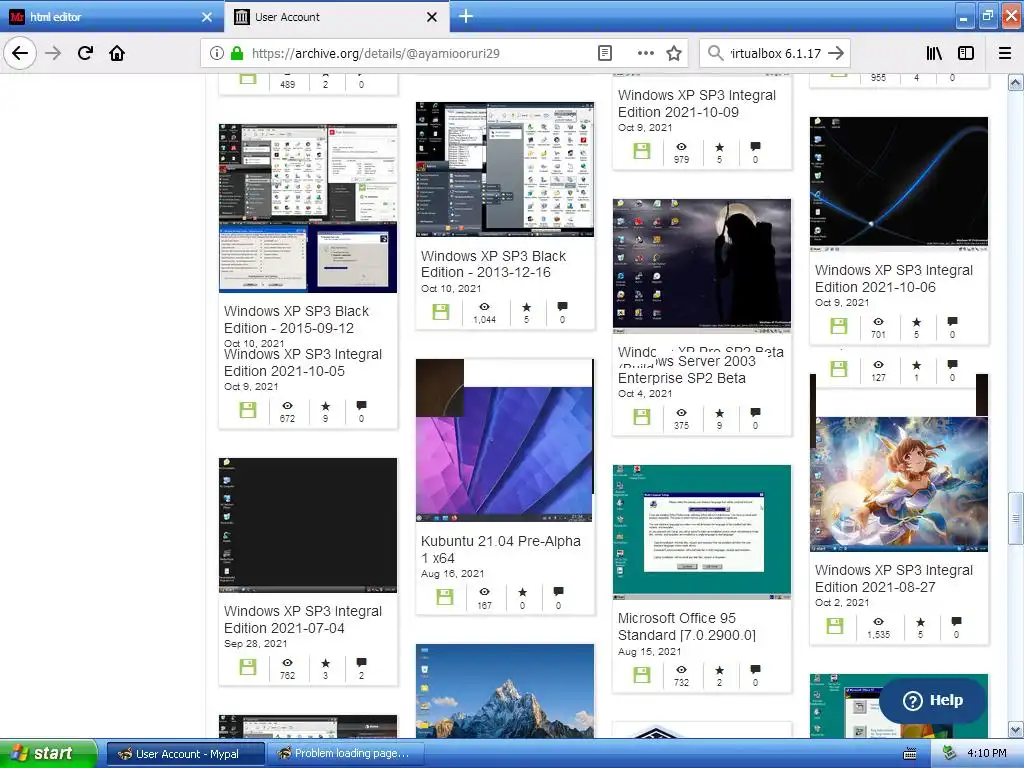Bookmark this page with the star icon
This screenshot has width=1024, height=768.
point(674,53)
